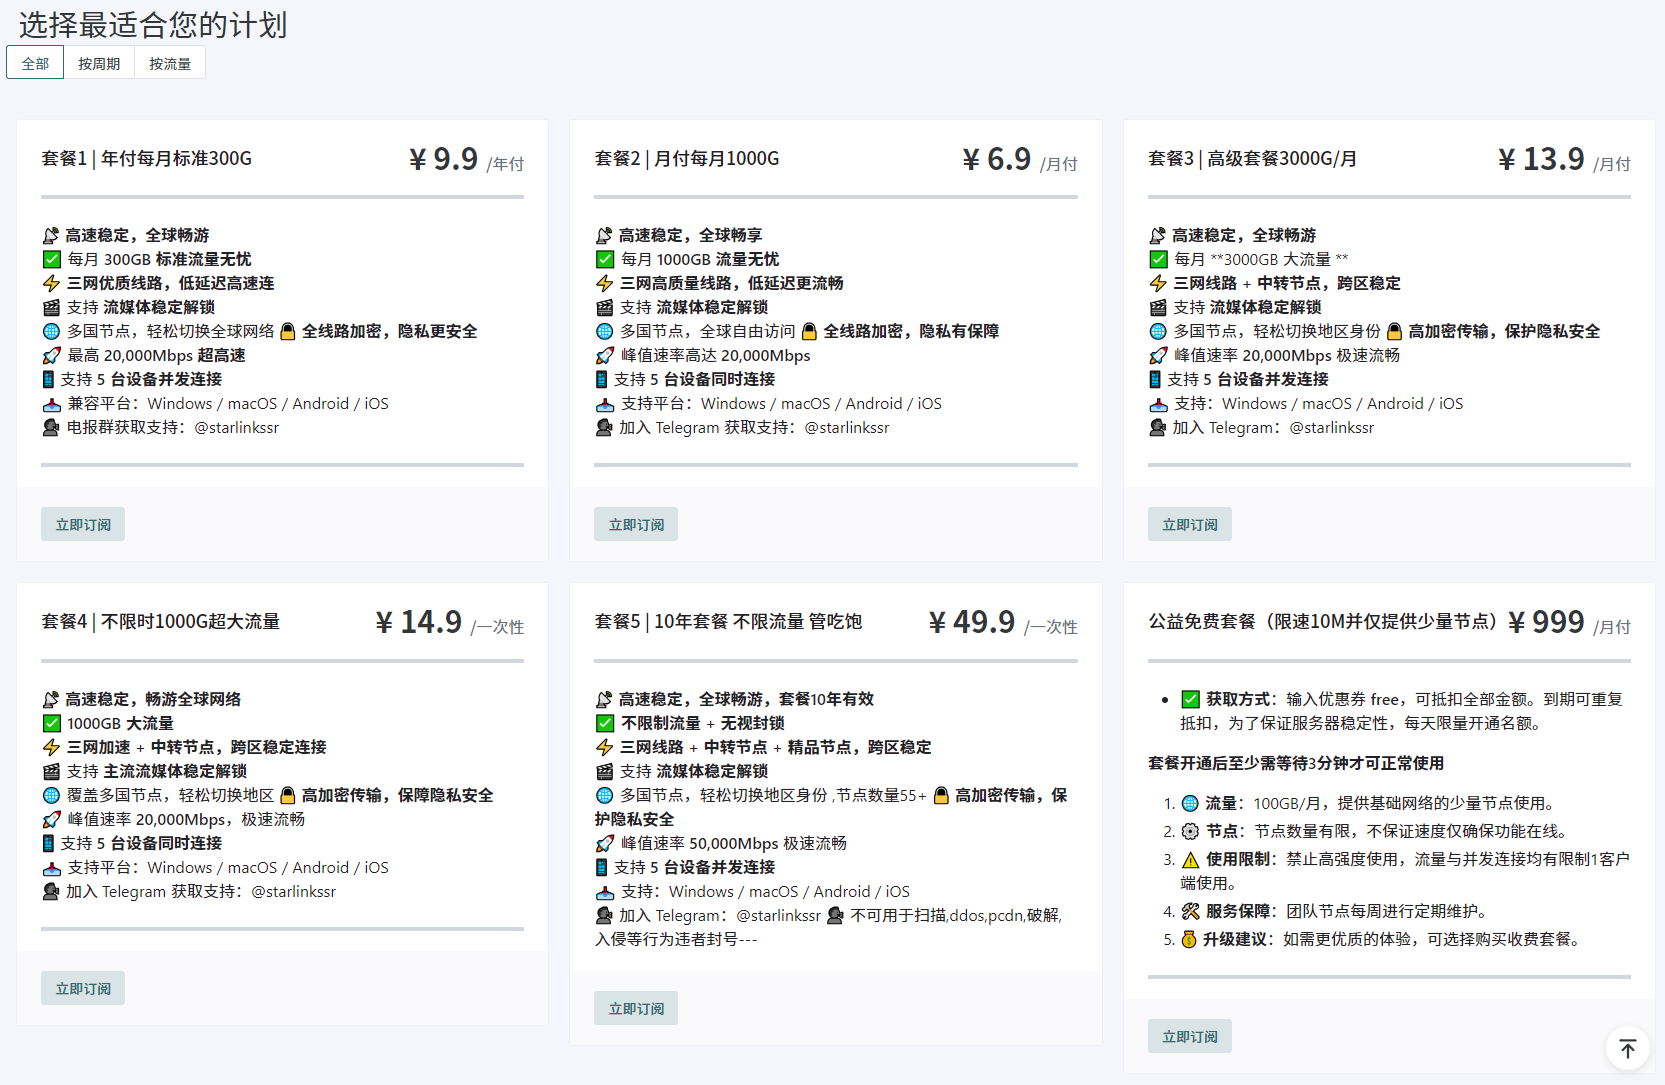Click lightning bolt icon in 套餐2 card

coord(604,284)
